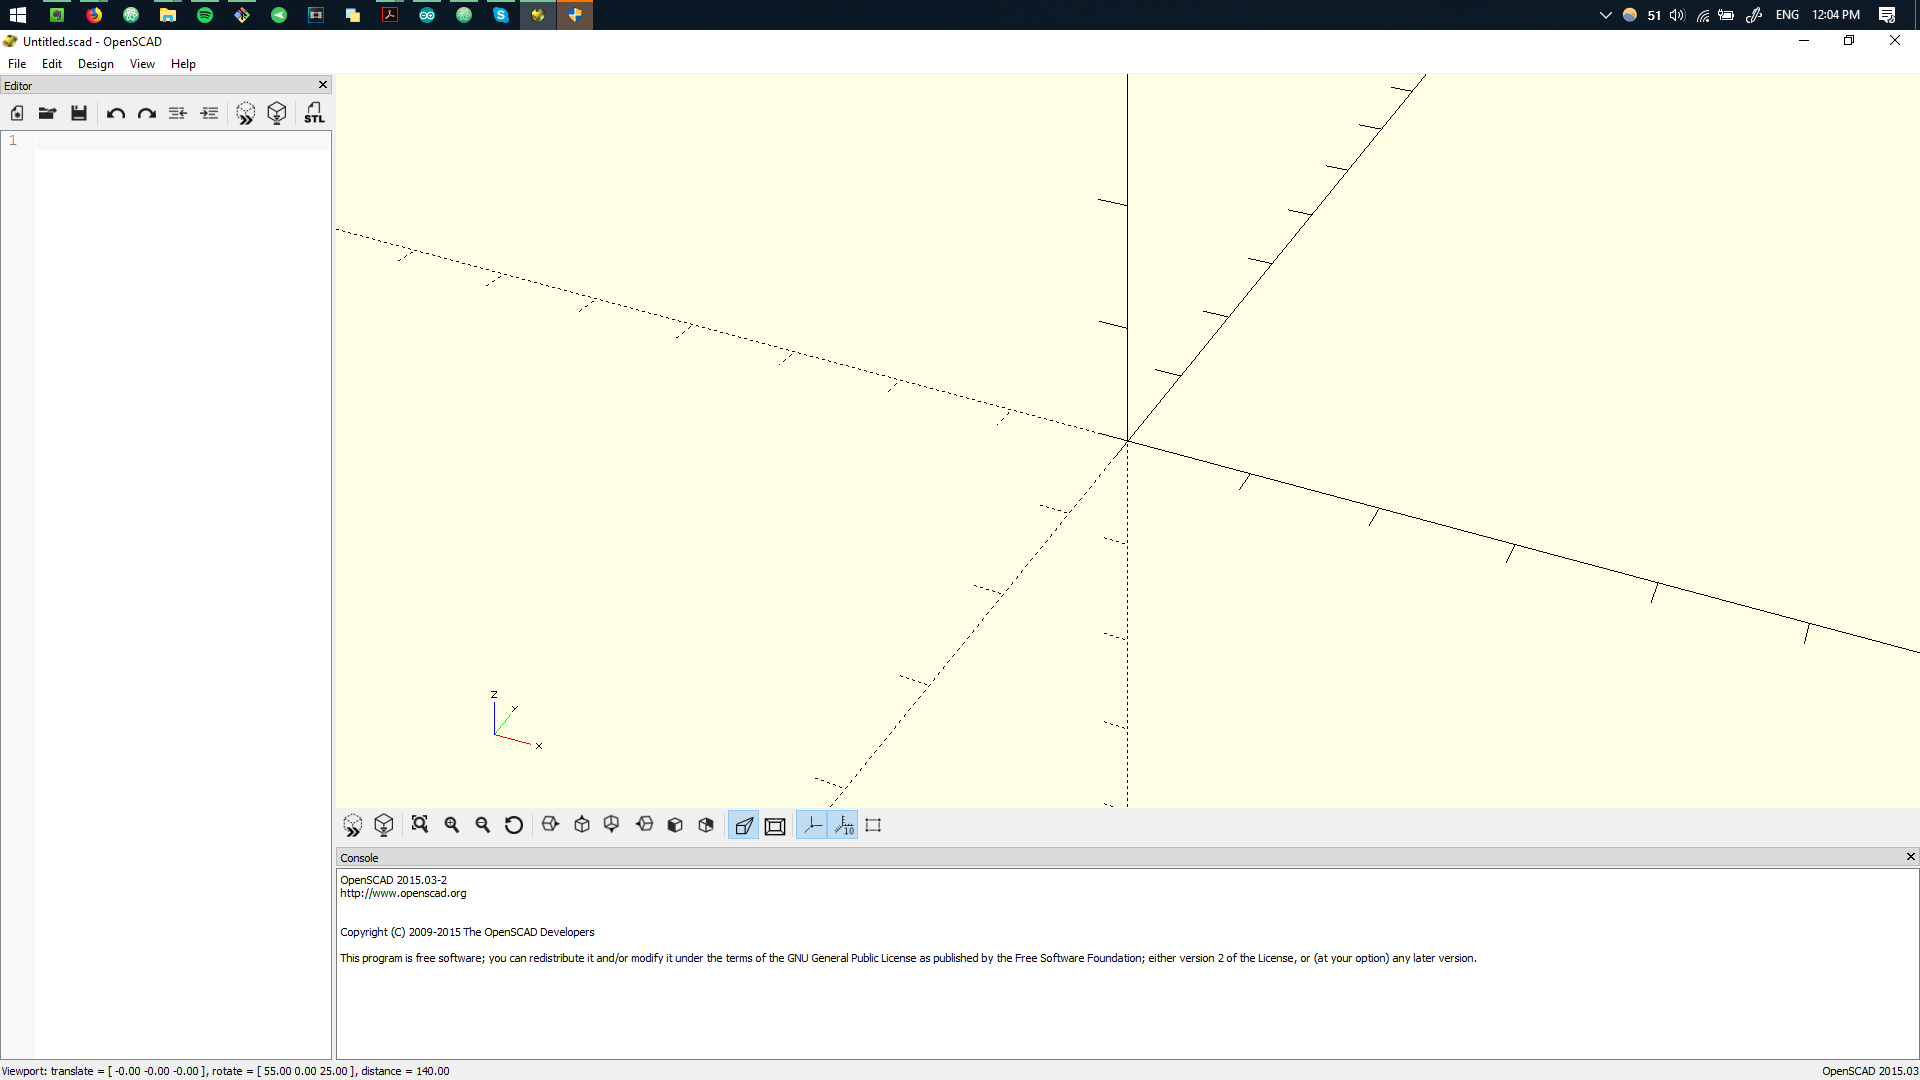Open the Design menu
This screenshot has width=1920, height=1080.
click(x=96, y=64)
